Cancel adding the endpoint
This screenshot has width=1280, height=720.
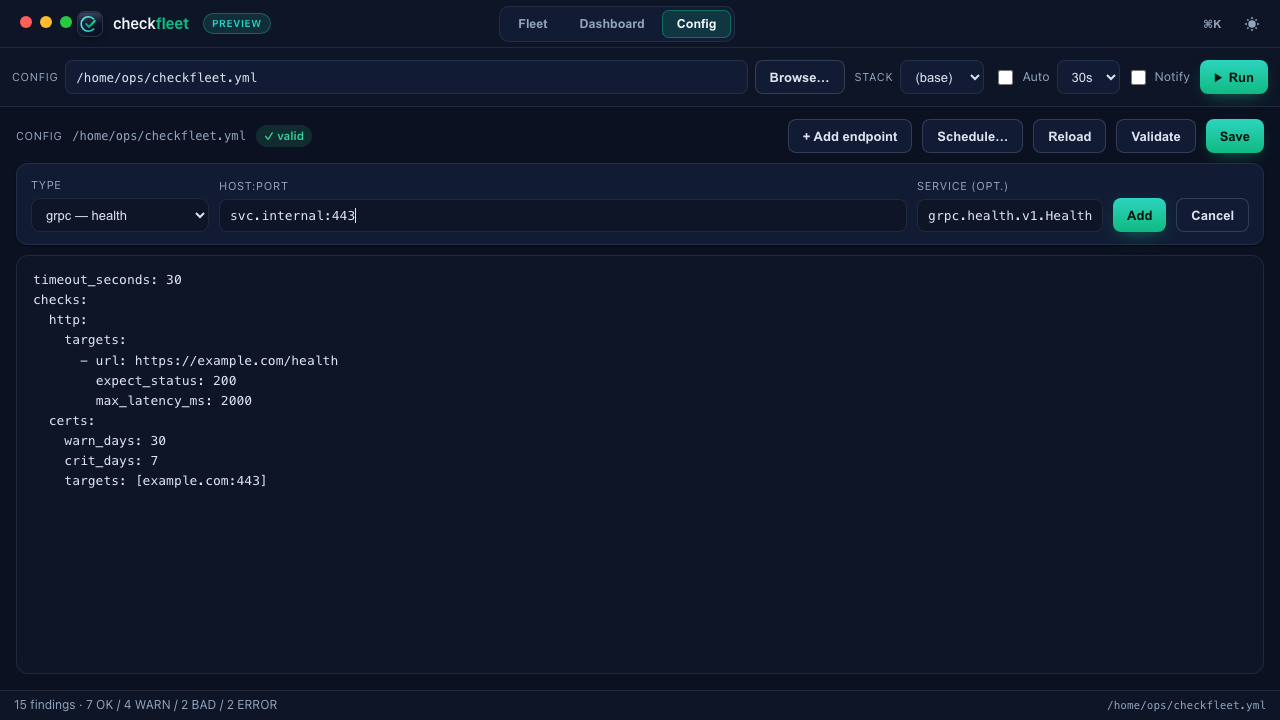coord(1212,215)
